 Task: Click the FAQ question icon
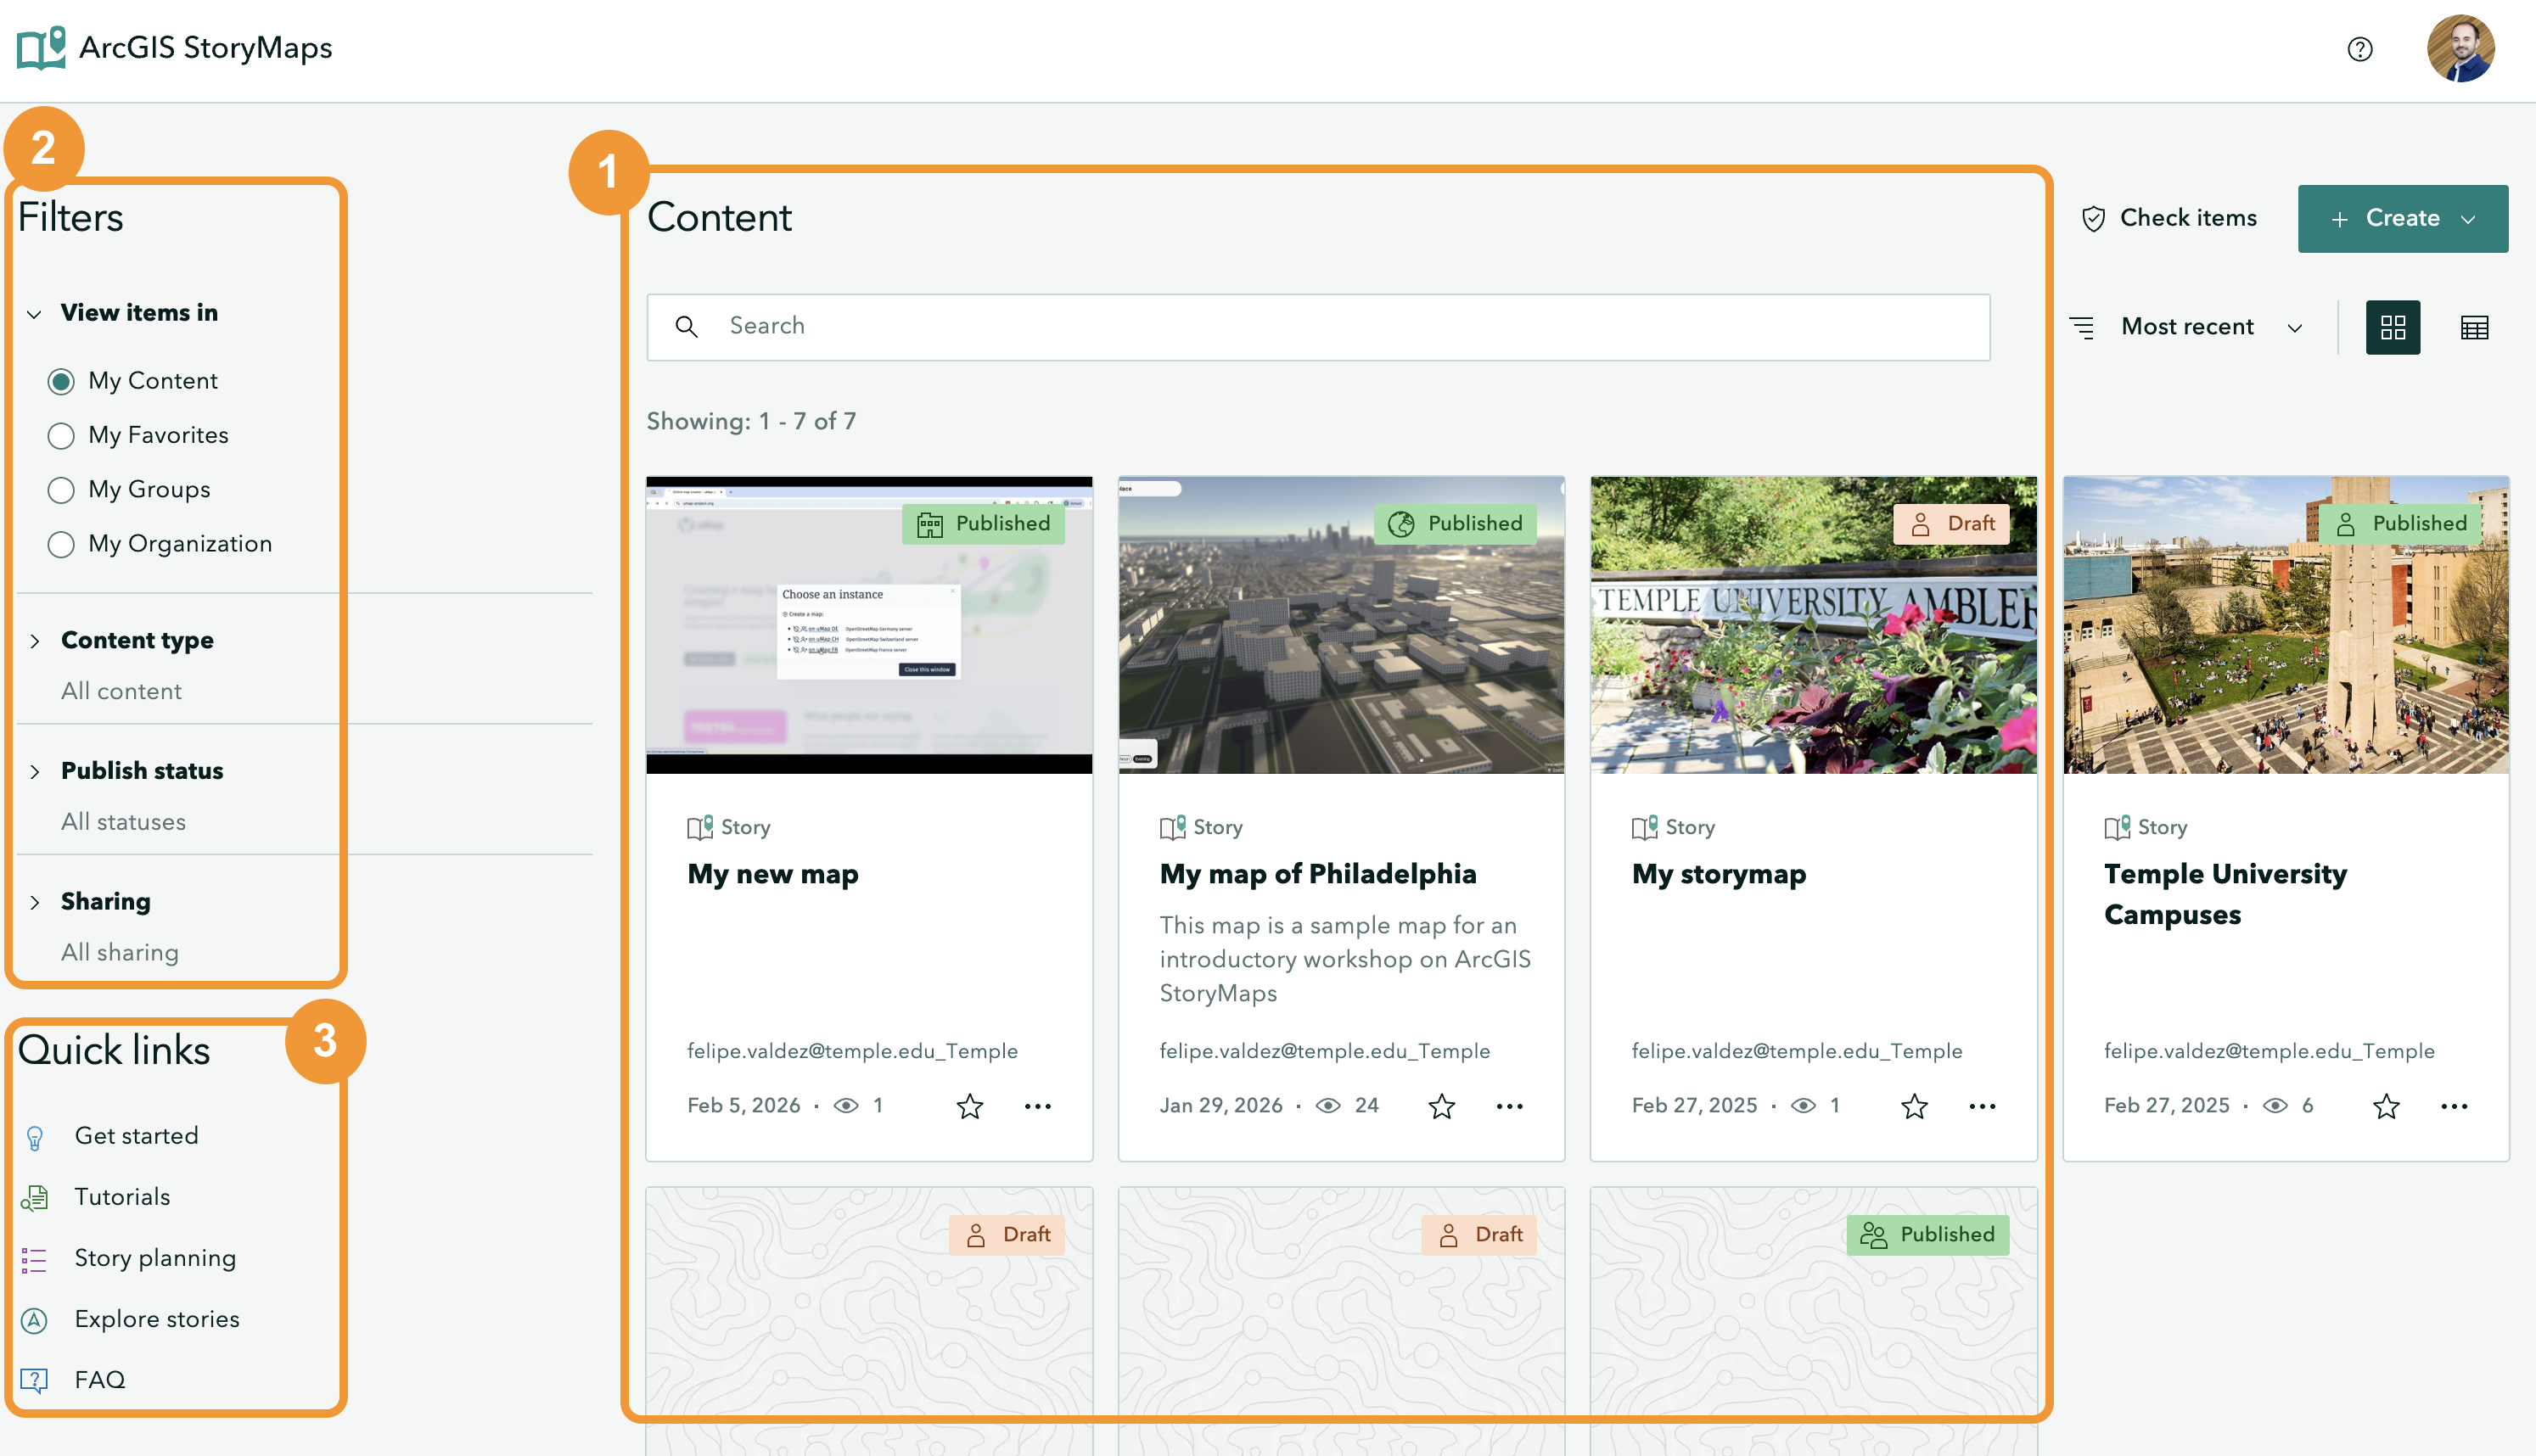tap(34, 1381)
